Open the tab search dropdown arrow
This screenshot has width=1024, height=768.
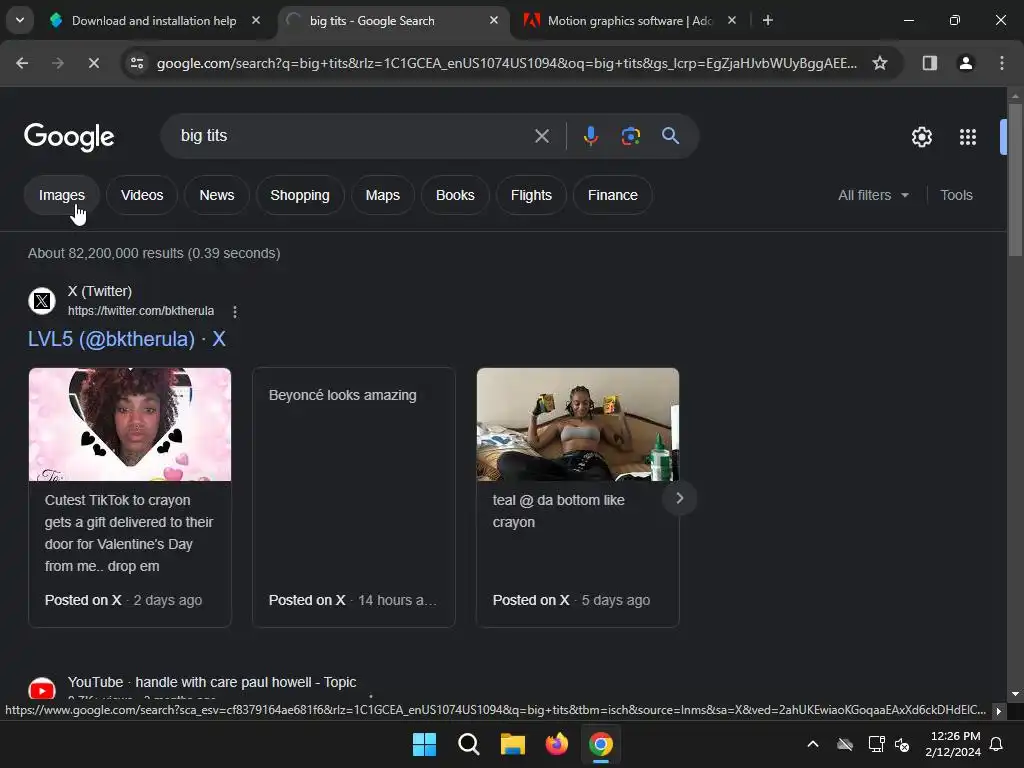20,20
